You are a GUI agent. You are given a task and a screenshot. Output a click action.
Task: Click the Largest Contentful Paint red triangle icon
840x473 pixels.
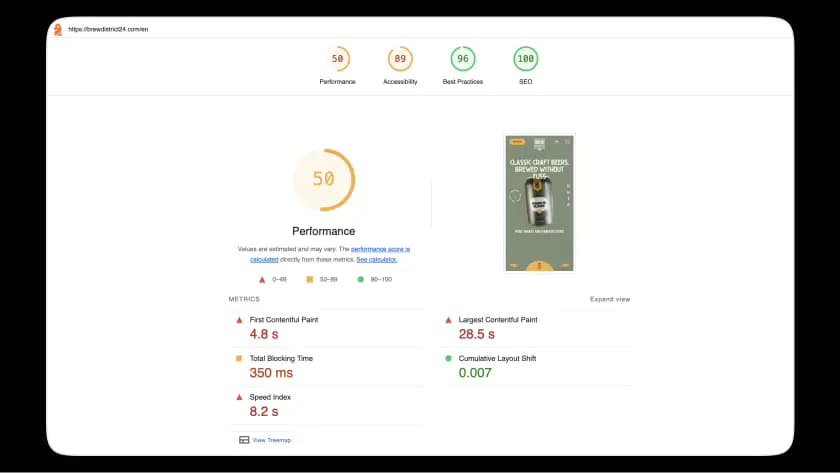(448, 320)
